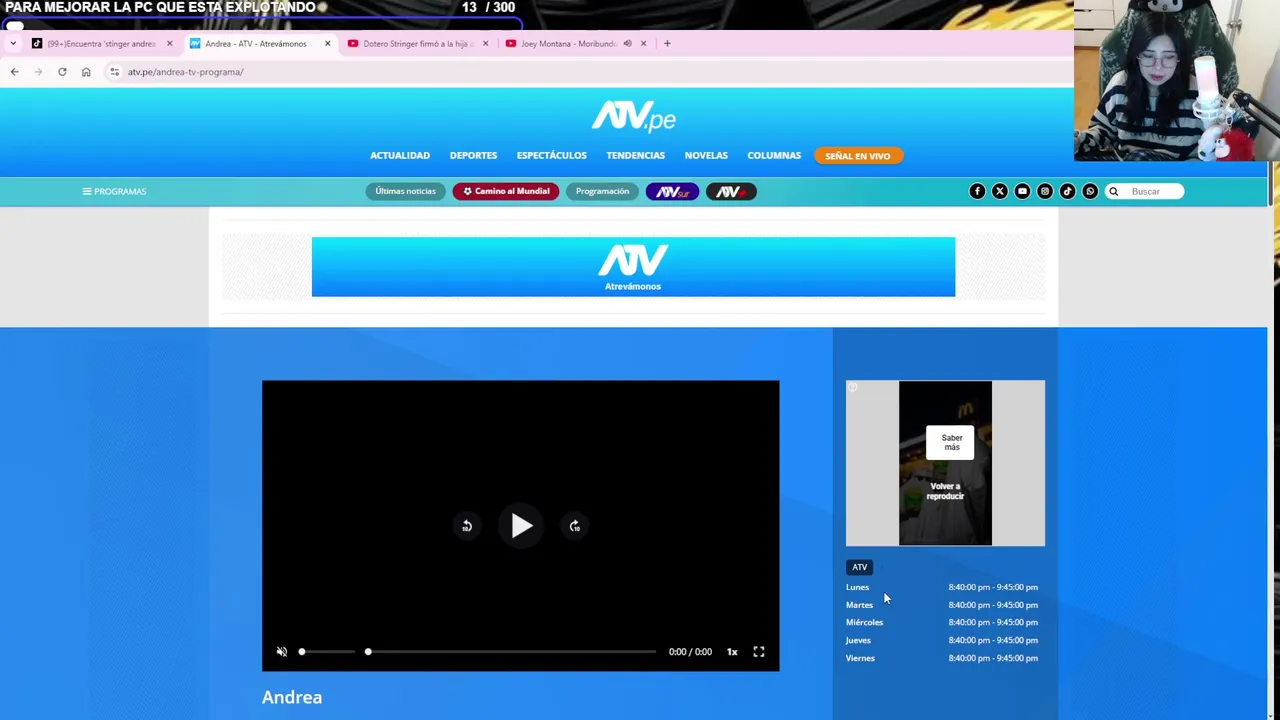Image resolution: width=1280 pixels, height=720 pixels.
Task: Close the TikTok stinger andrea tab
Action: [169, 43]
